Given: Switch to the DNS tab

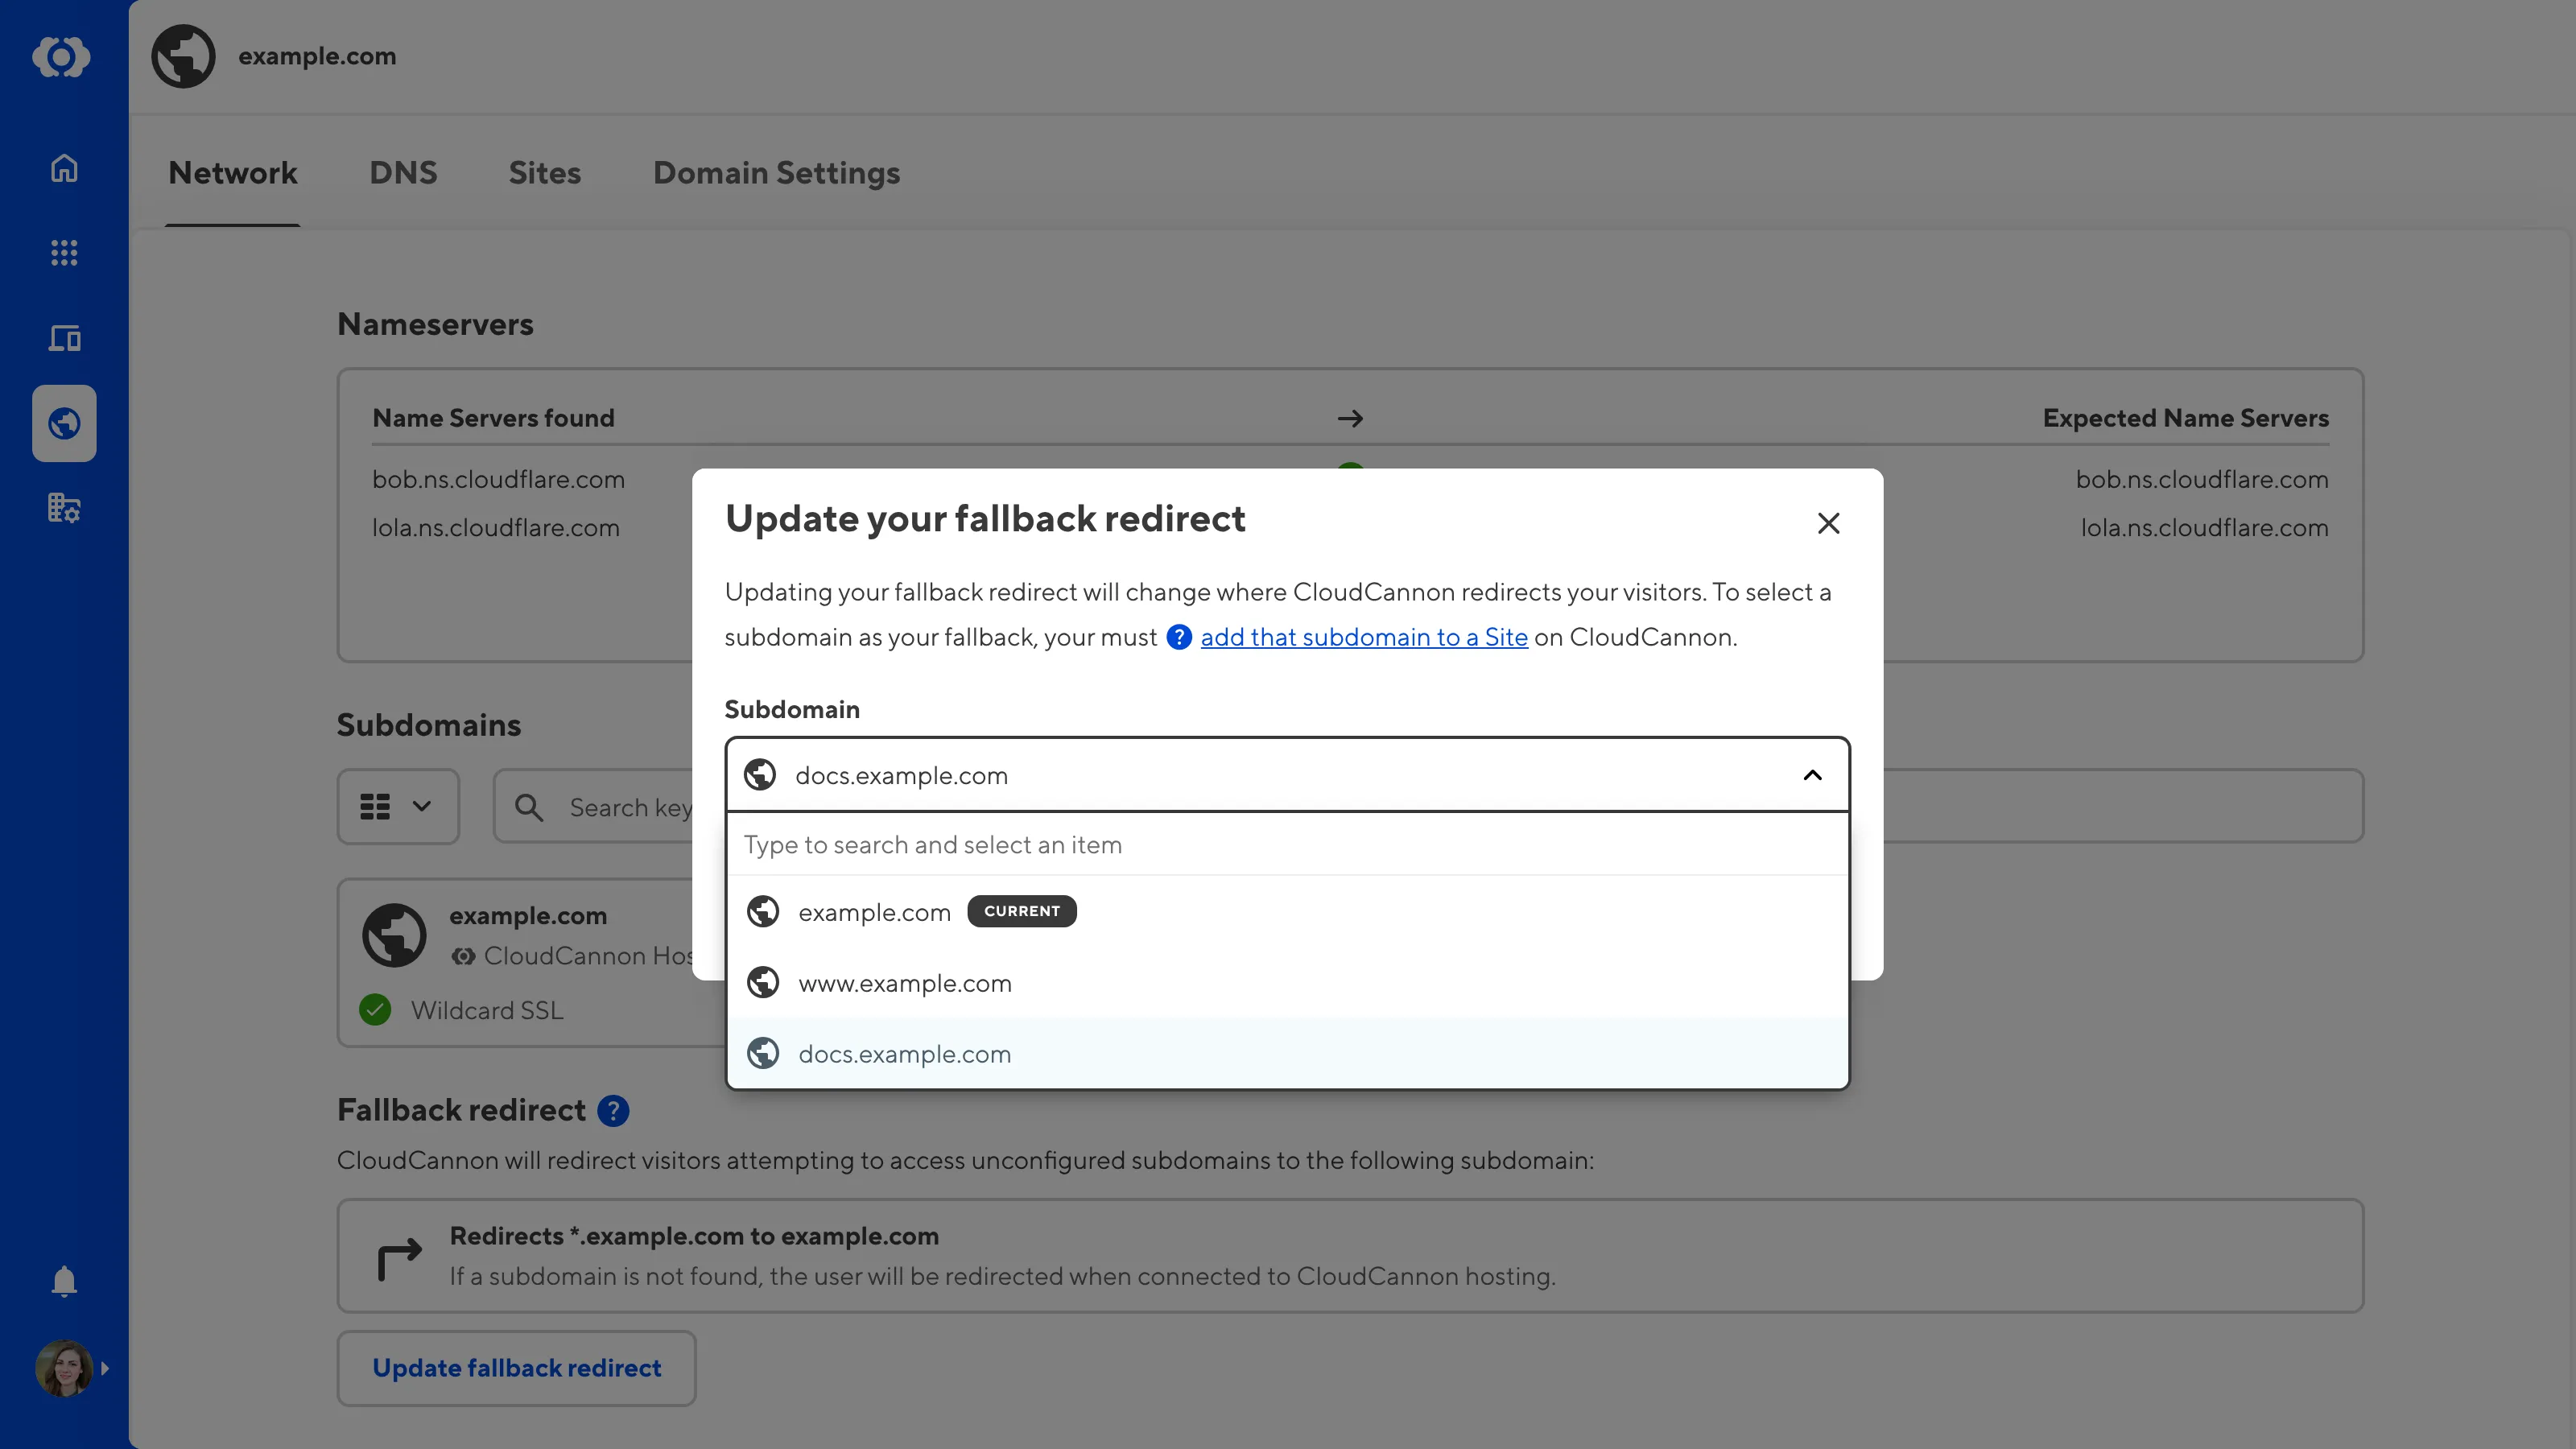Looking at the screenshot, I should pyautogui.click(x=403, y=172).
